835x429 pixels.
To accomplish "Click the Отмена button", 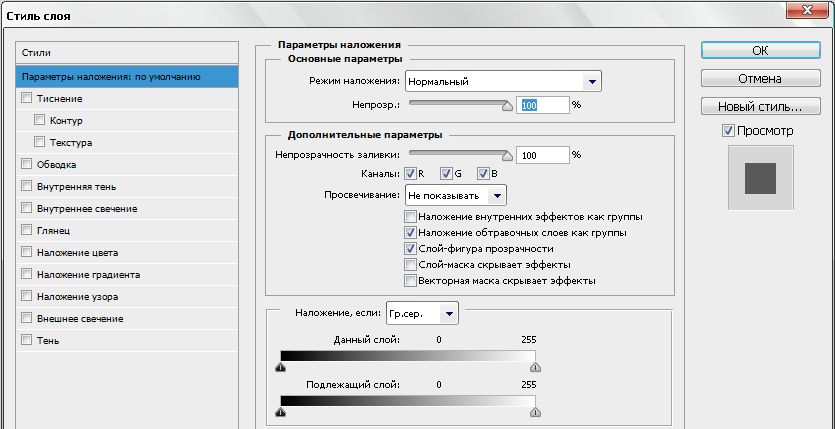I will tap(759, 79).
